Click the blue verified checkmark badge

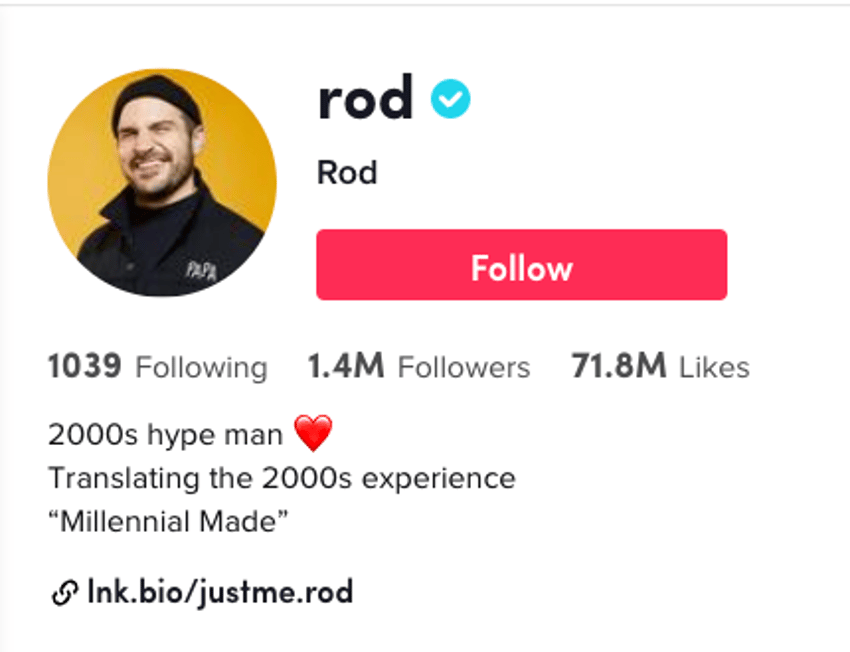pyautogui.click(x=450, y=99)
